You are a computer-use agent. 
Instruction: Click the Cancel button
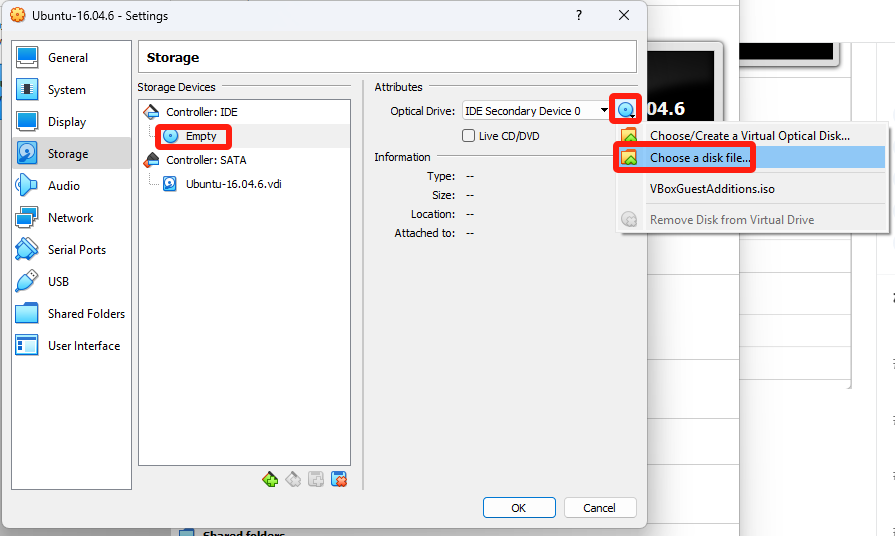click(x=600, y=507)
